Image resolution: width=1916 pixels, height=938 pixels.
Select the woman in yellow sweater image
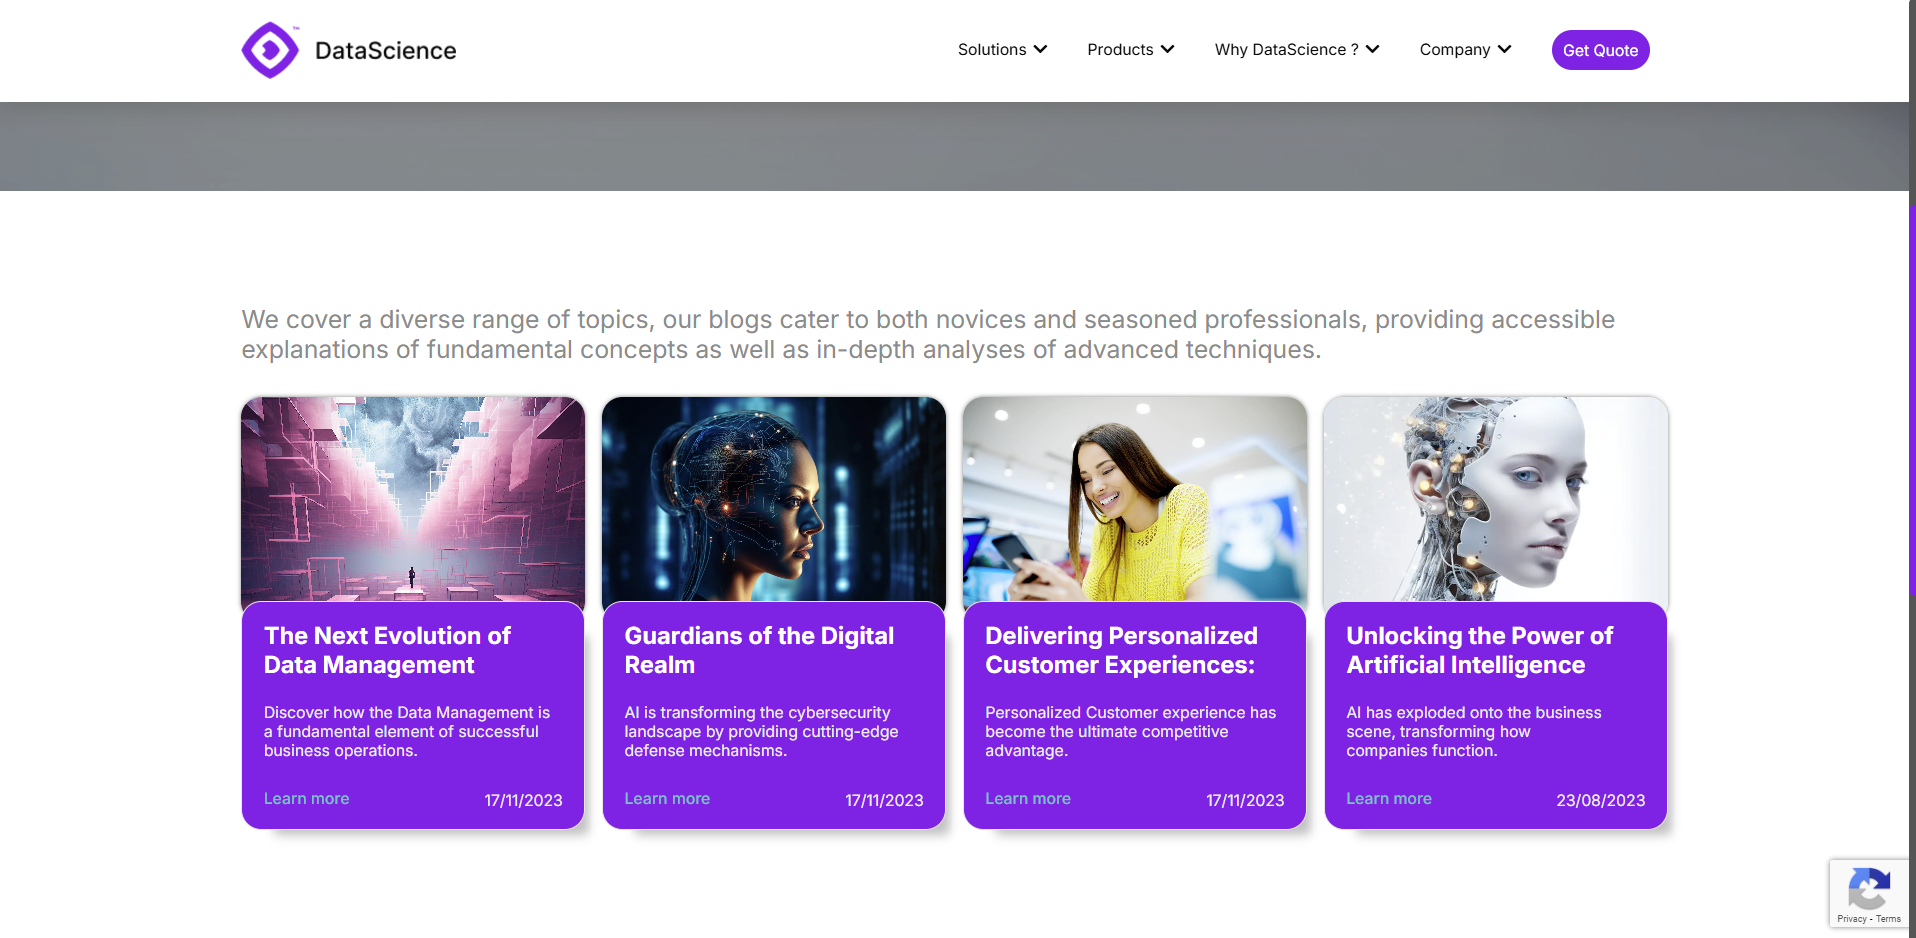tap(1134, 499)
